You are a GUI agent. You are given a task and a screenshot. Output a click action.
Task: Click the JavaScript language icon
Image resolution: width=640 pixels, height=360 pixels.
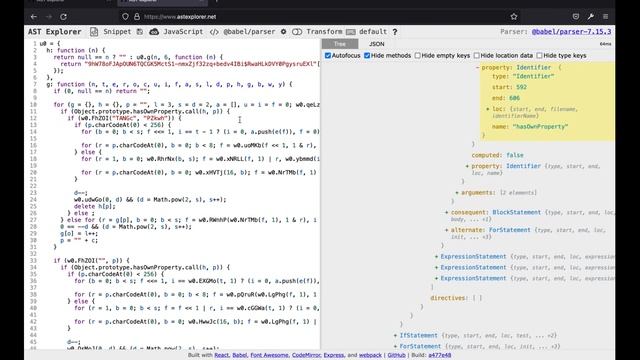tap(154, 31)
